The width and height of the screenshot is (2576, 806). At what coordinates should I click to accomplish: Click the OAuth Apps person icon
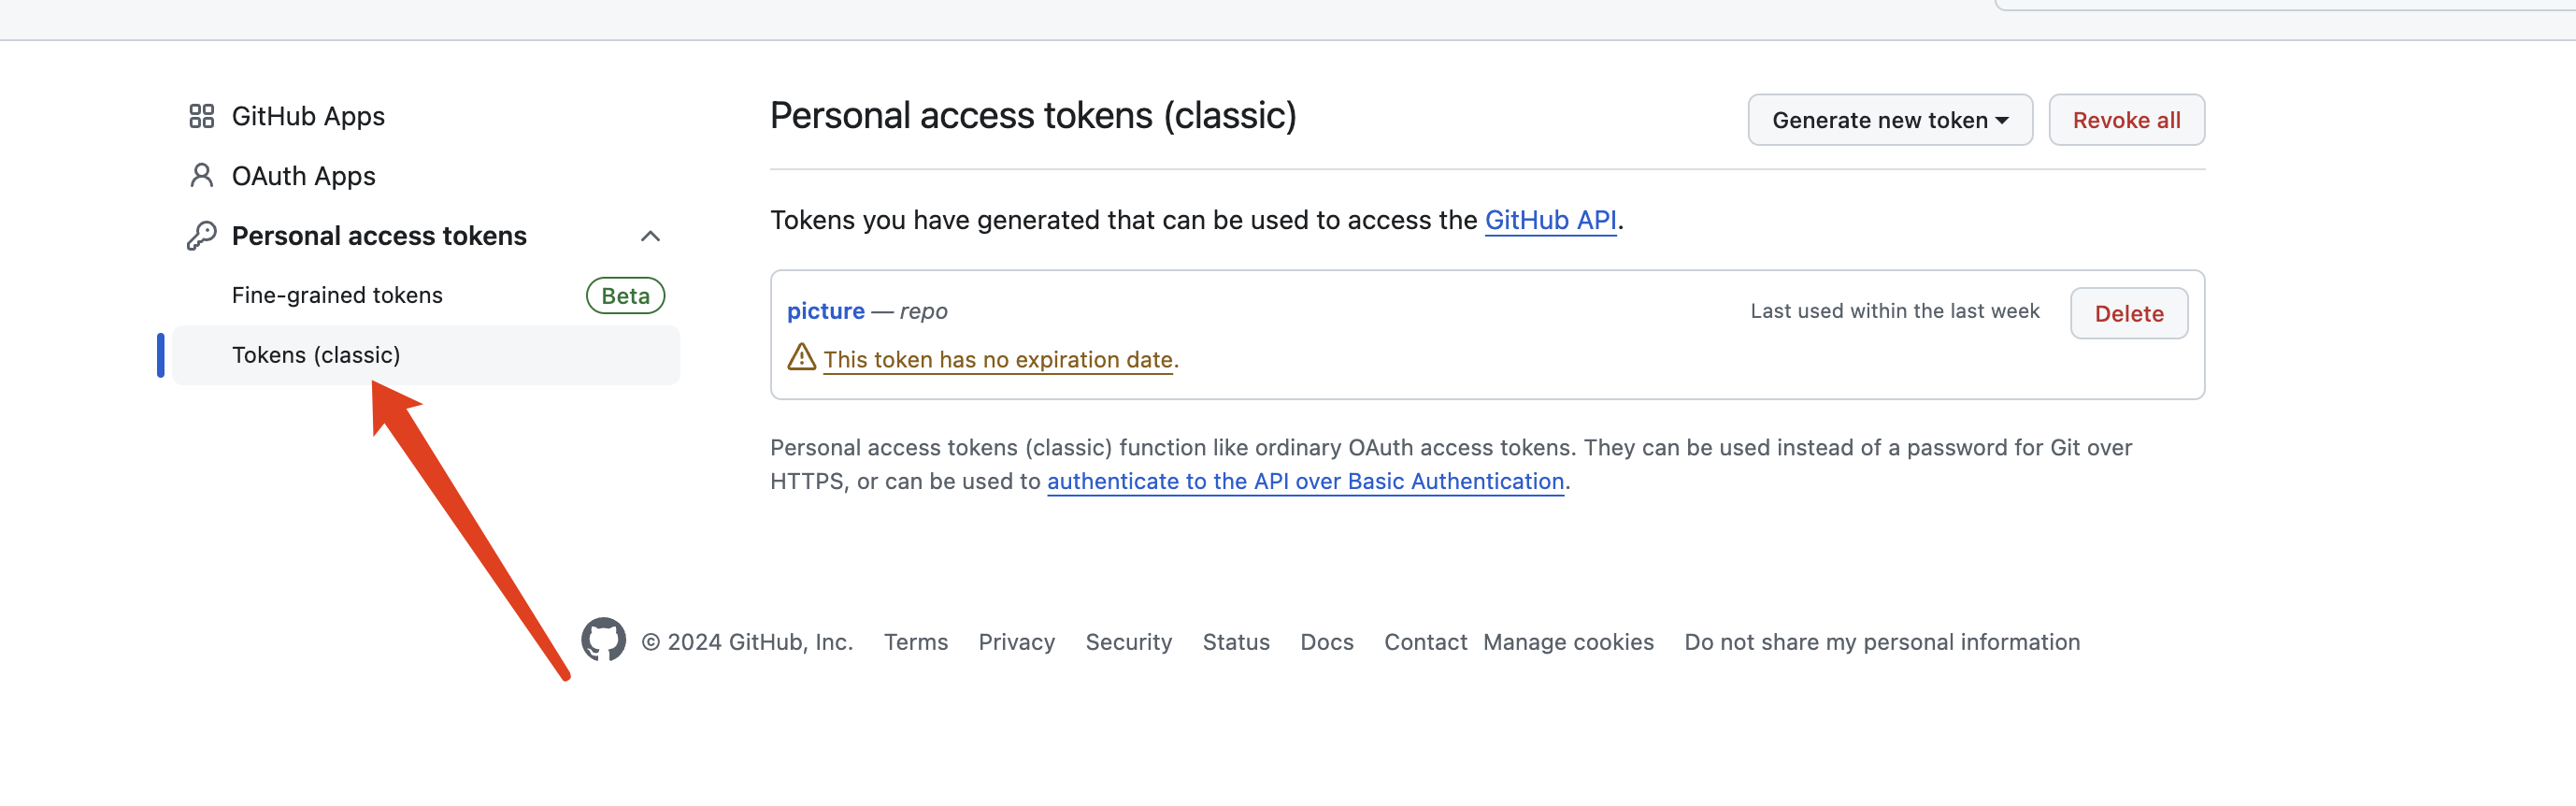click(x=201, y=176)
